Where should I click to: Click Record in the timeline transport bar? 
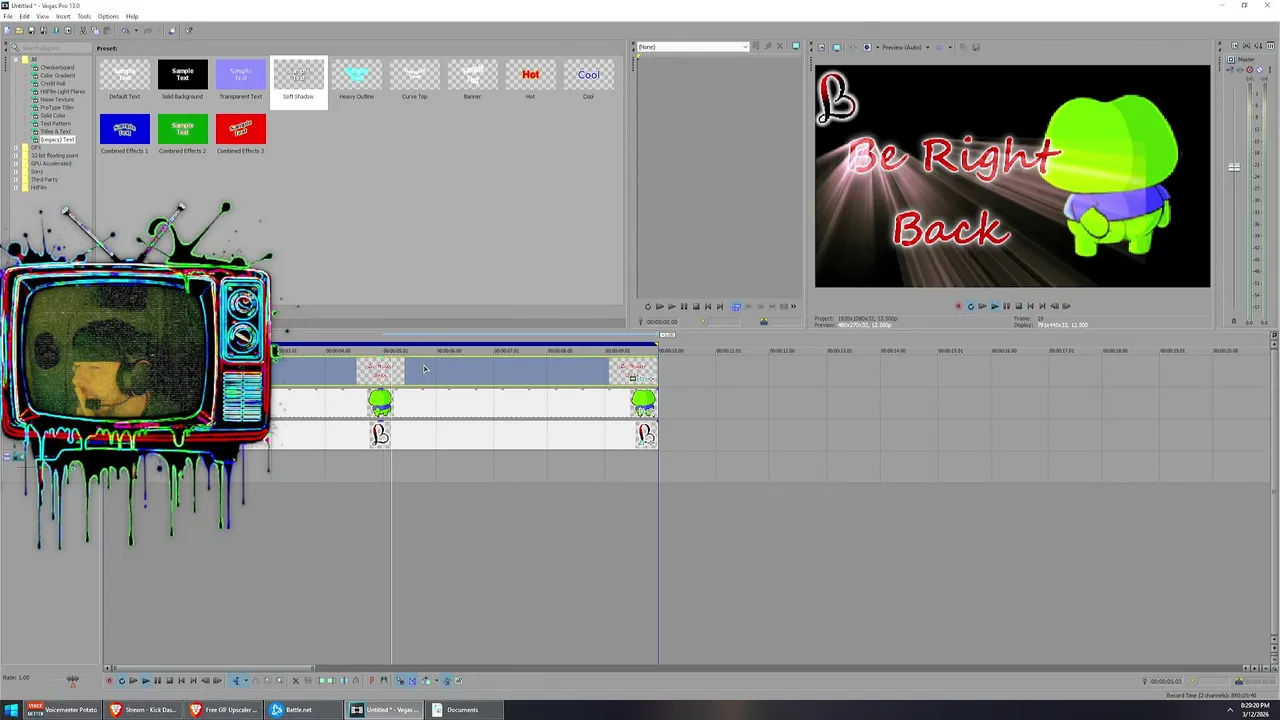tap(110, 681)
